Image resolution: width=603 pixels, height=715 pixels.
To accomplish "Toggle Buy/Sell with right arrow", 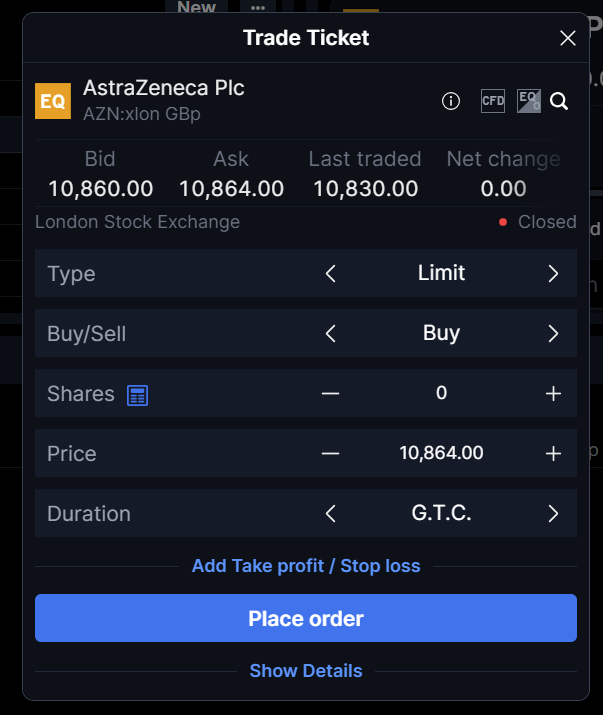I will tap(553, 334).
